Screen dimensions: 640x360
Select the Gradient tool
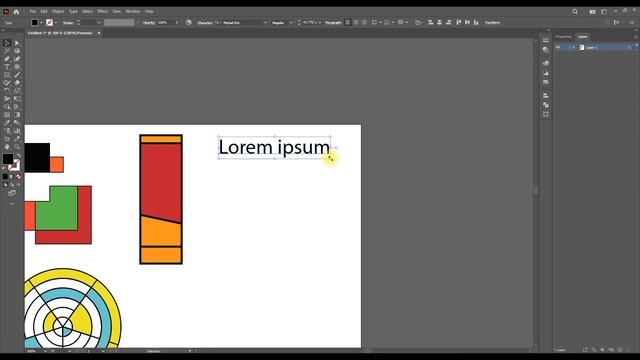coord(17,115)
